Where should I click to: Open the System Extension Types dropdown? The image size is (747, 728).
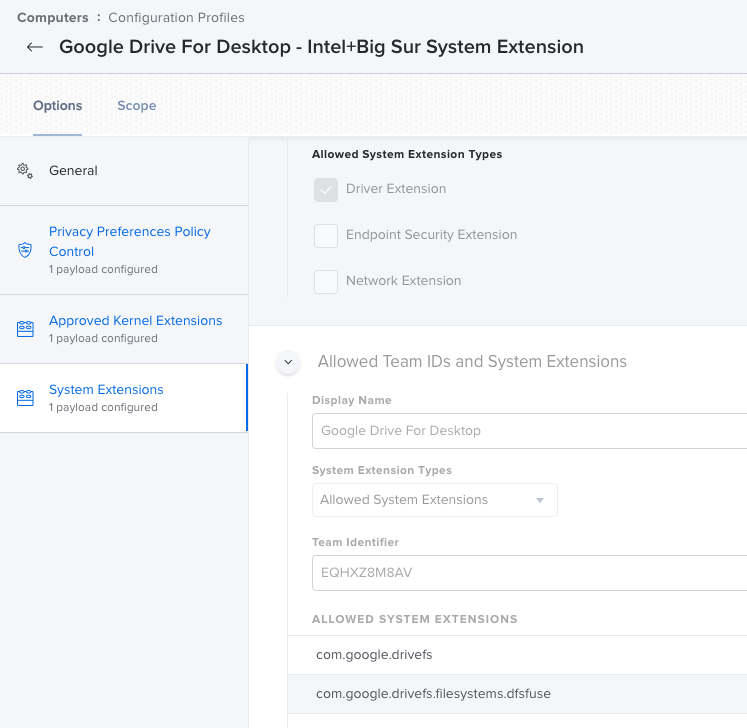[434, 500]
